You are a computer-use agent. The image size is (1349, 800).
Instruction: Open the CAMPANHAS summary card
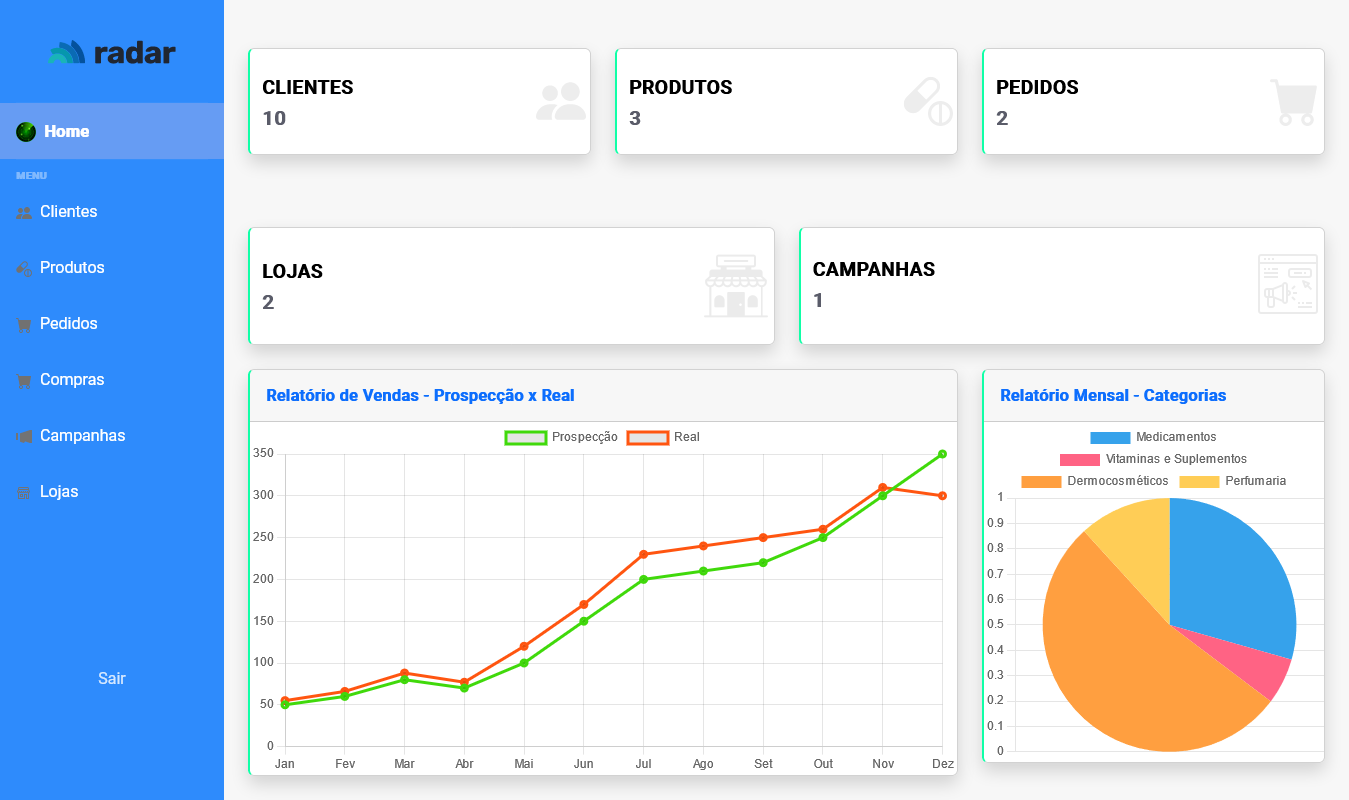point(1062,285)
